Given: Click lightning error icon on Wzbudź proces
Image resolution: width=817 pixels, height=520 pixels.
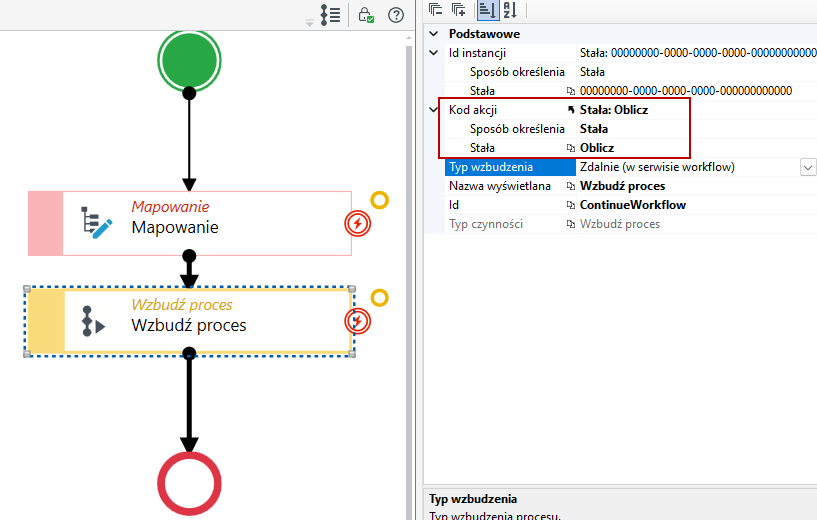Looking at the screenshot, I should [x=357, y=321].
